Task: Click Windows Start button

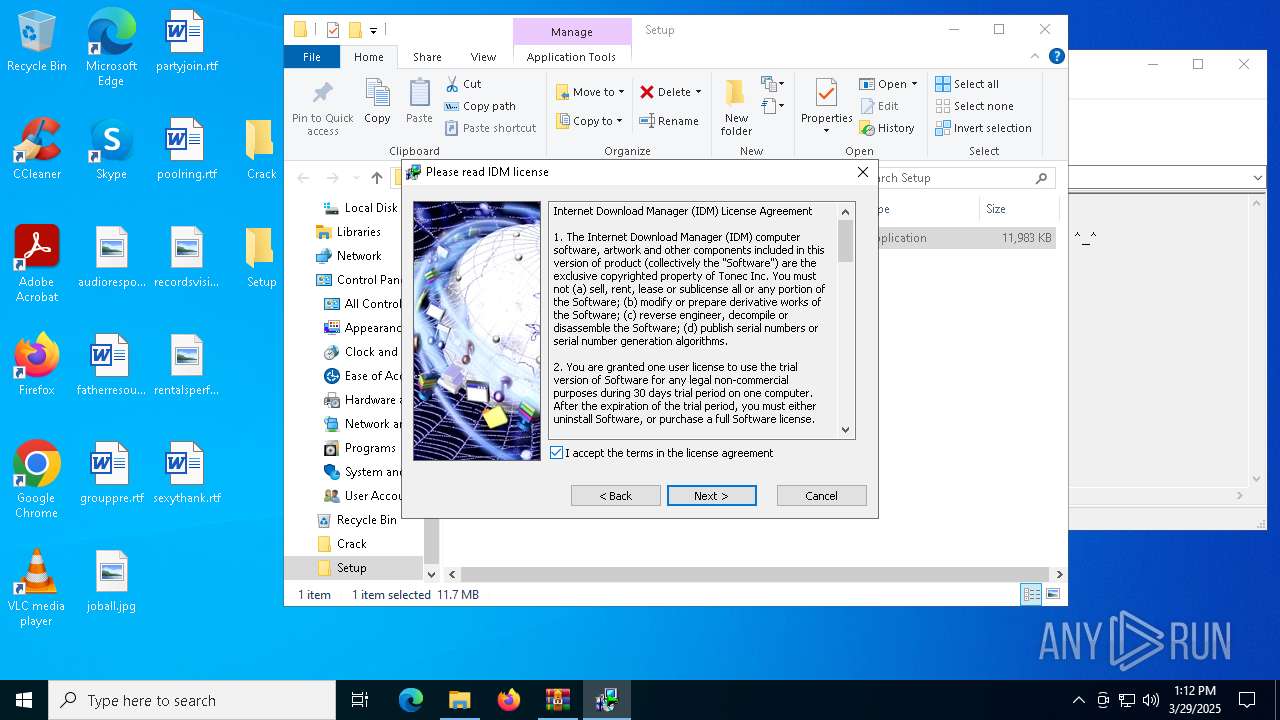Action: pos(24,700)
